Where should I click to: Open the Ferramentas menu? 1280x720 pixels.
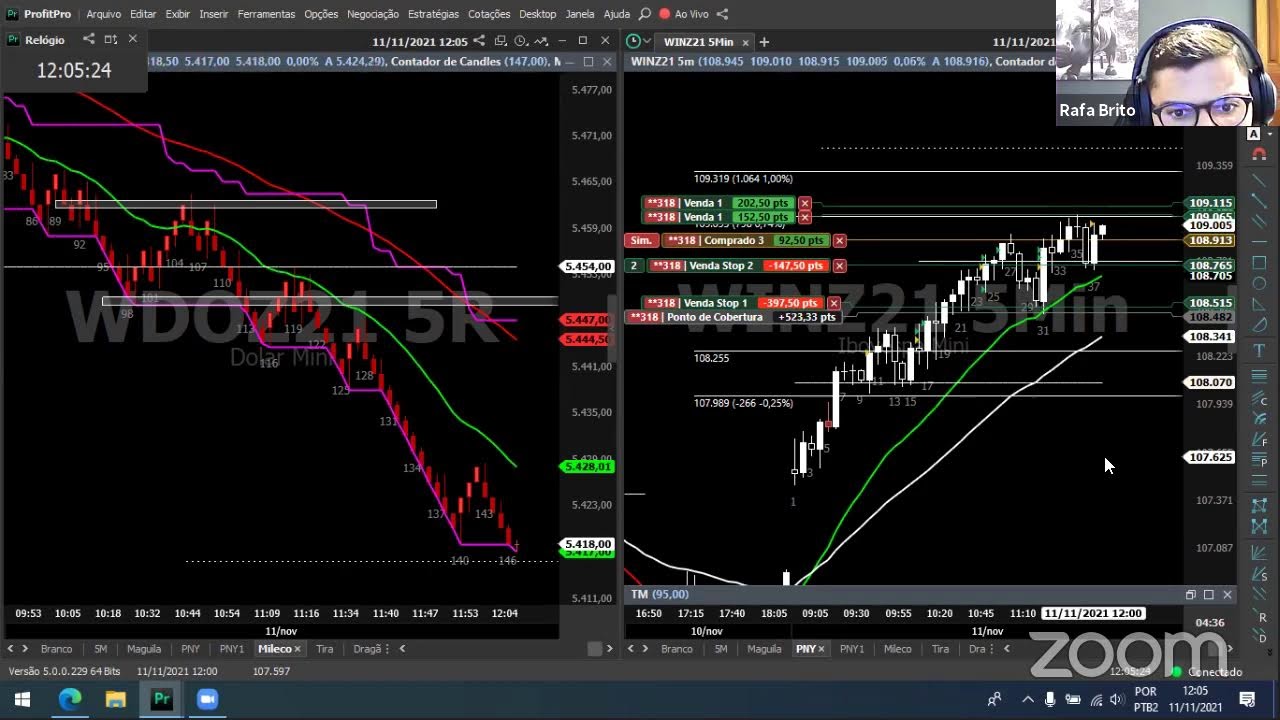pyautogui.click(x=266, y=14)
